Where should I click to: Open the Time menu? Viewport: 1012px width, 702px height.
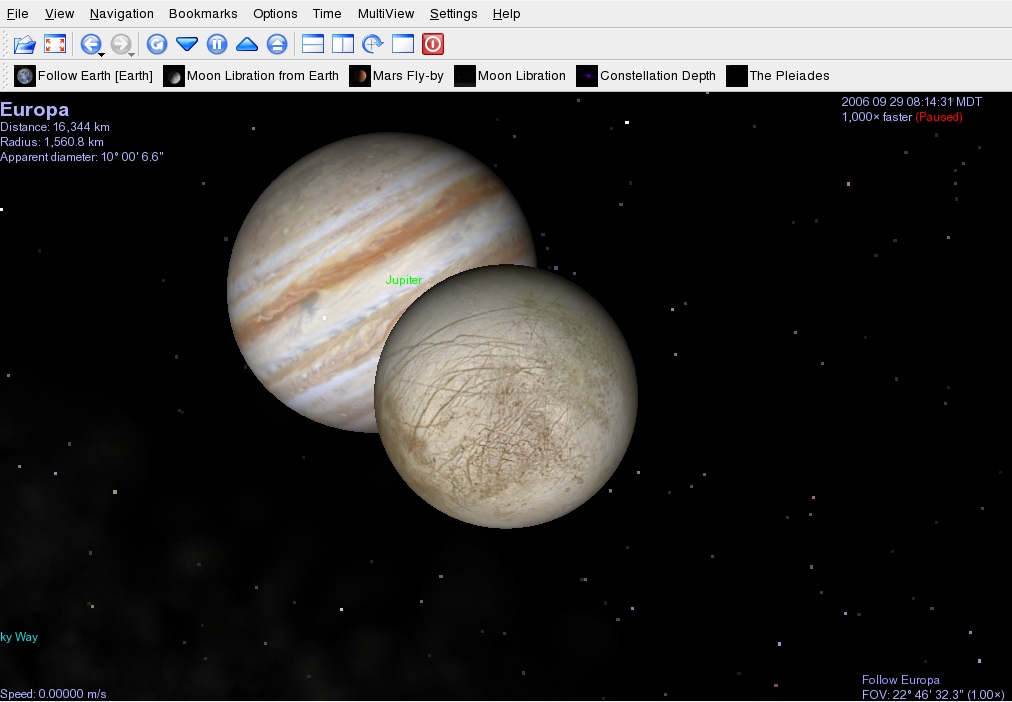pos(327,14)
